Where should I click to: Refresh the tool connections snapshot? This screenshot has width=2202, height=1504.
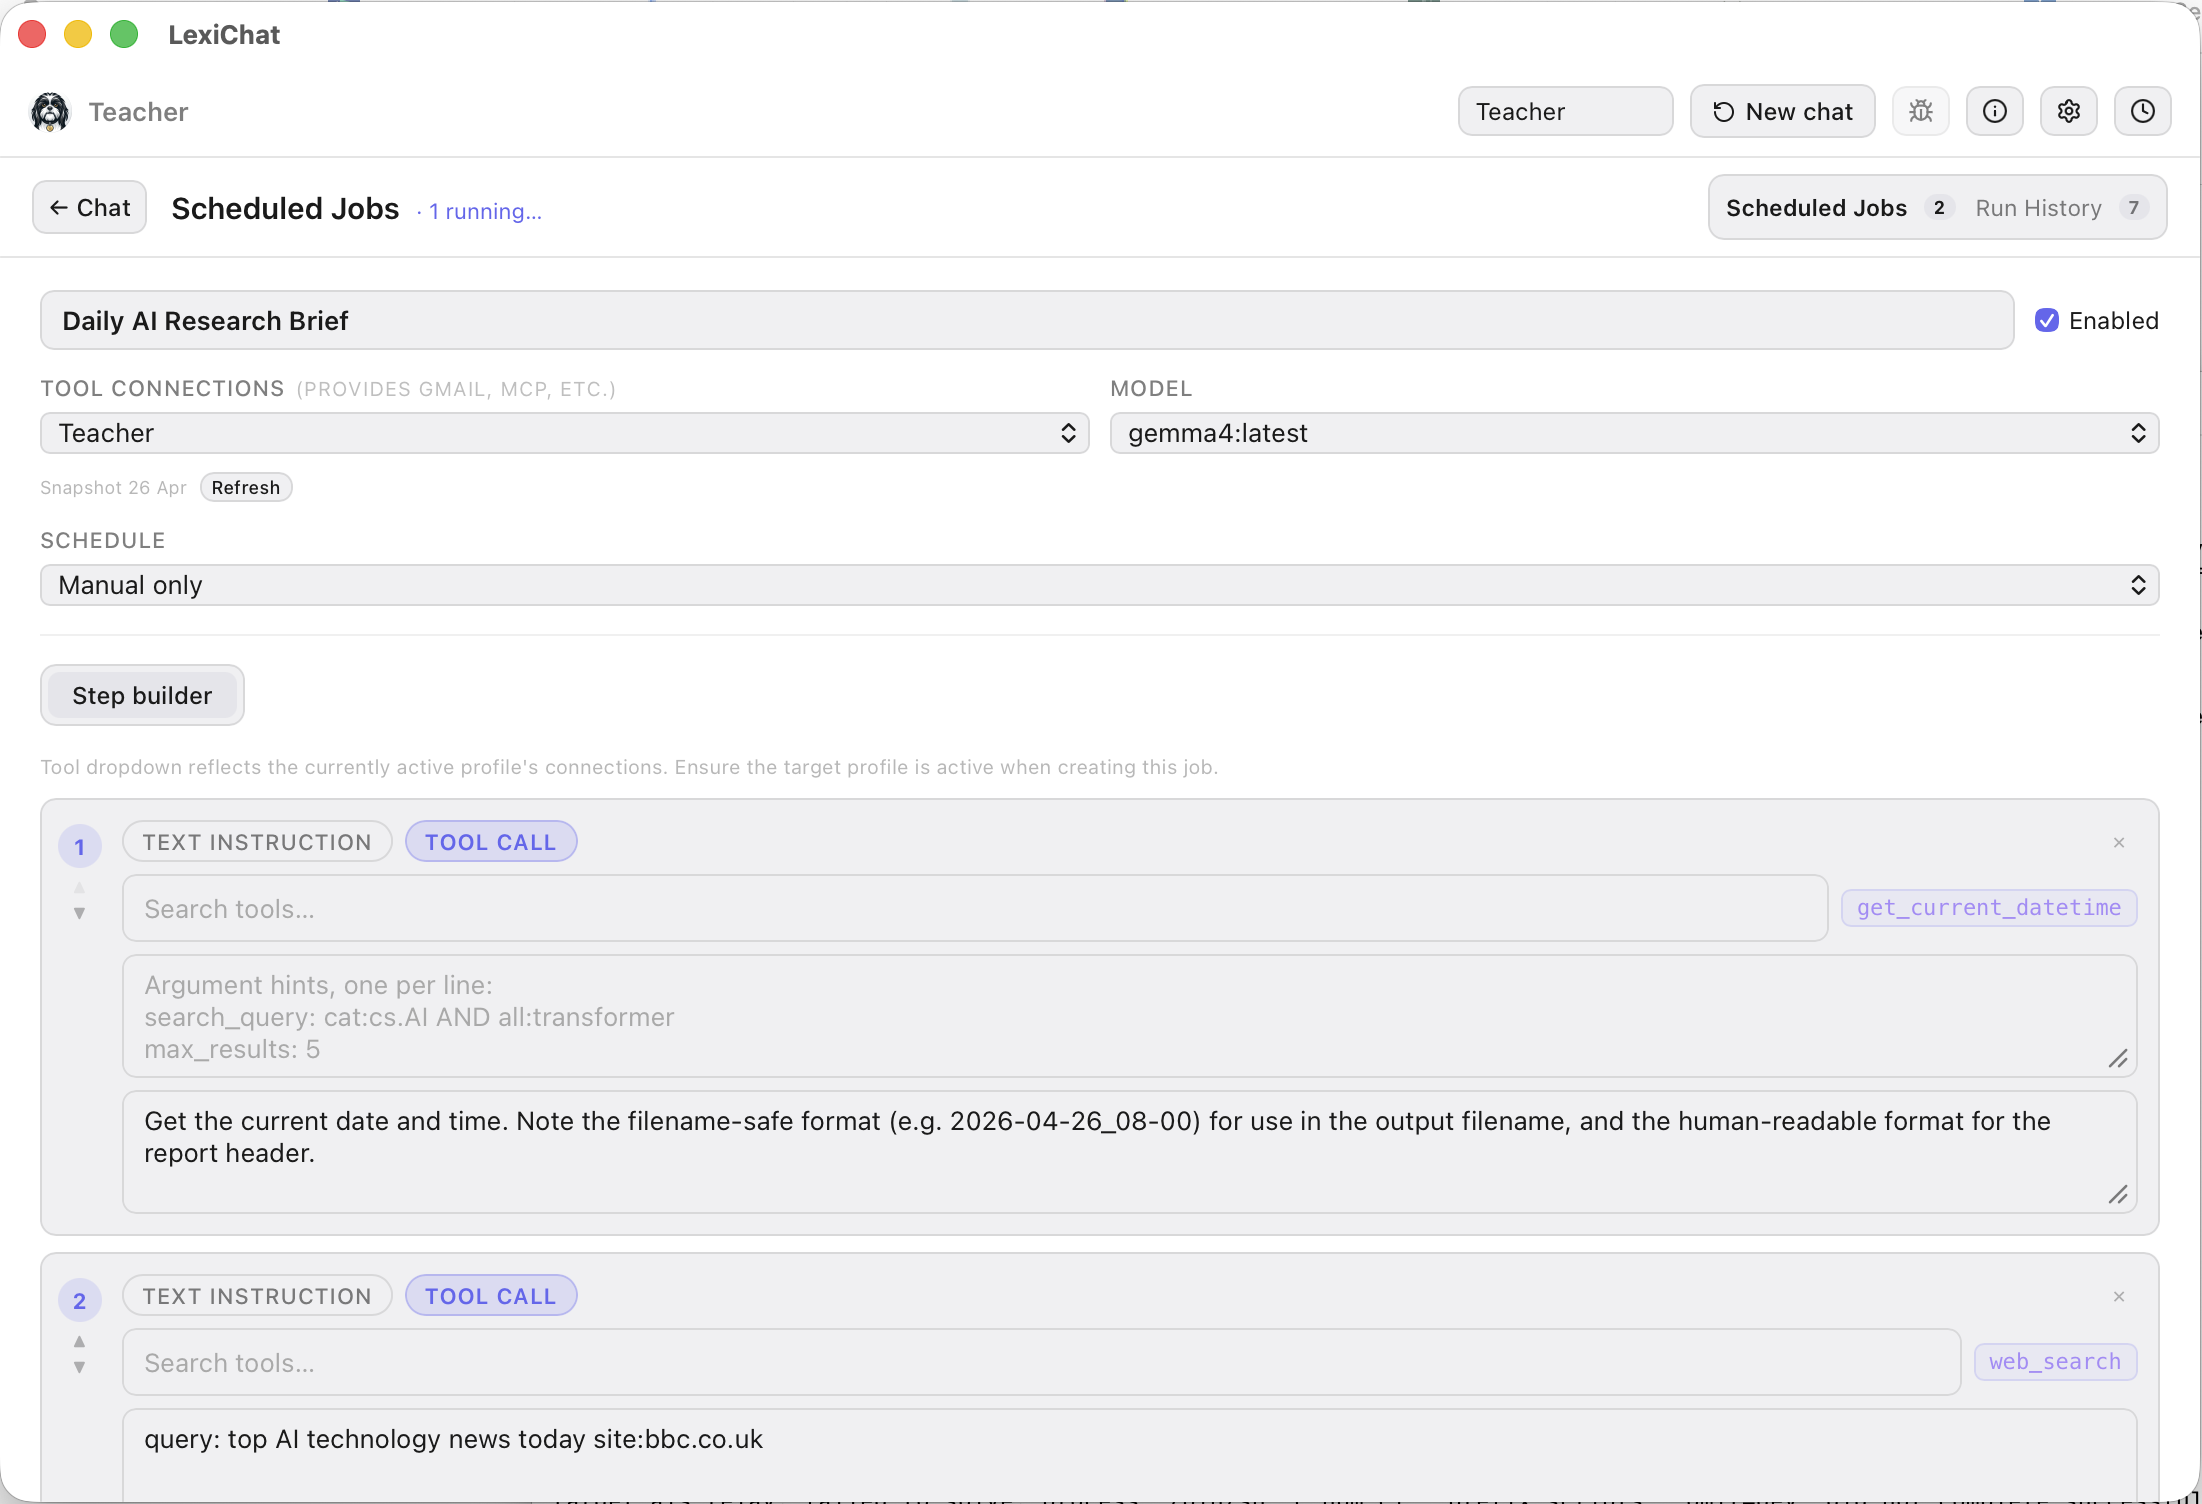246,488
